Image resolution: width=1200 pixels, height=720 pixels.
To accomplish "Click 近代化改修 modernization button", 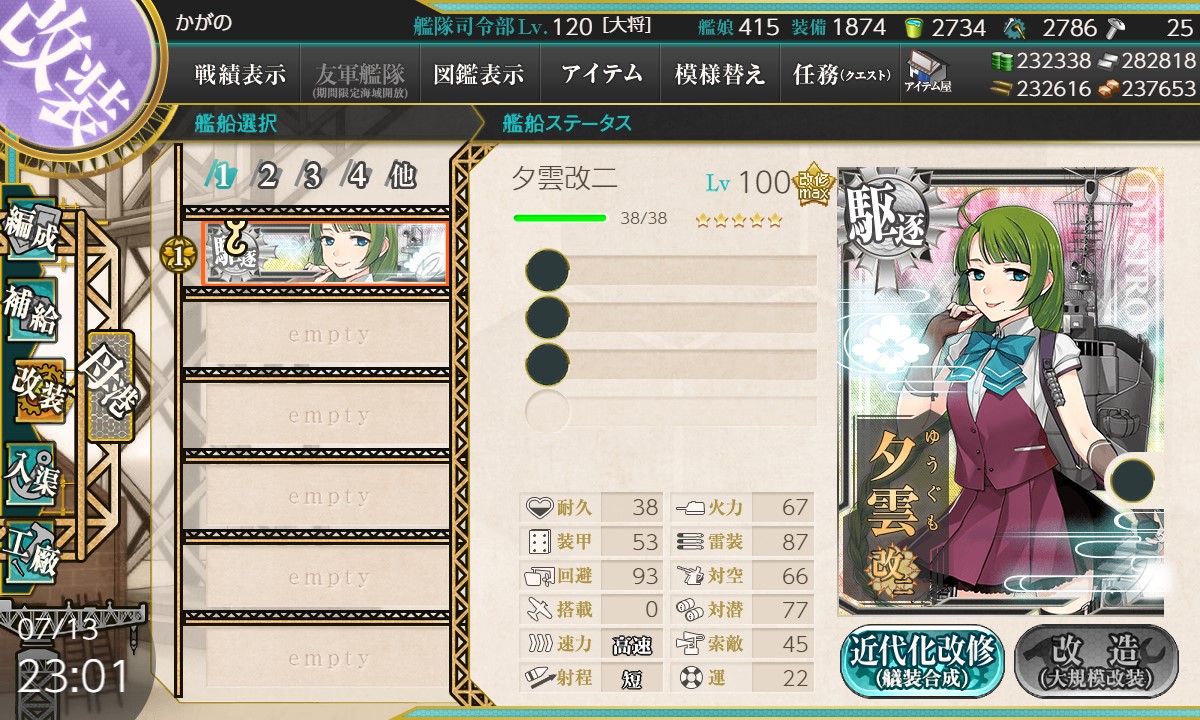I will [923, 660].
